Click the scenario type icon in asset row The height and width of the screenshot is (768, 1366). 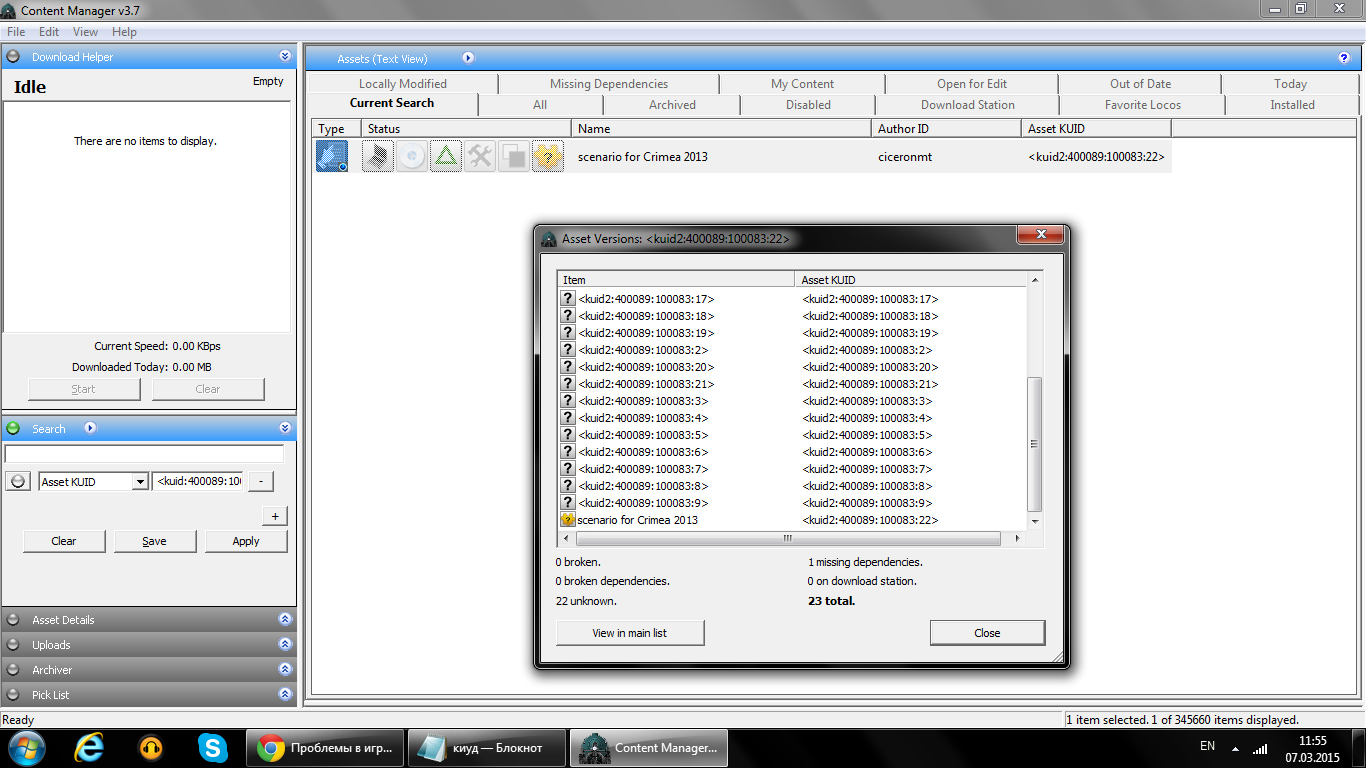pyautogui.click(x=332, y=156)
